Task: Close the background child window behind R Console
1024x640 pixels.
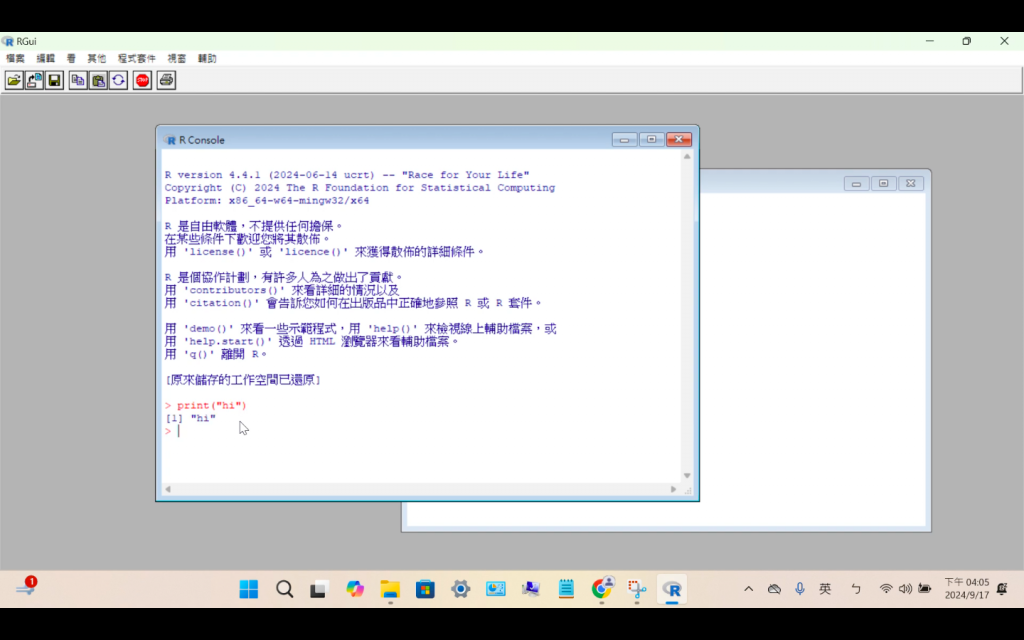Action: click(910, 184)
